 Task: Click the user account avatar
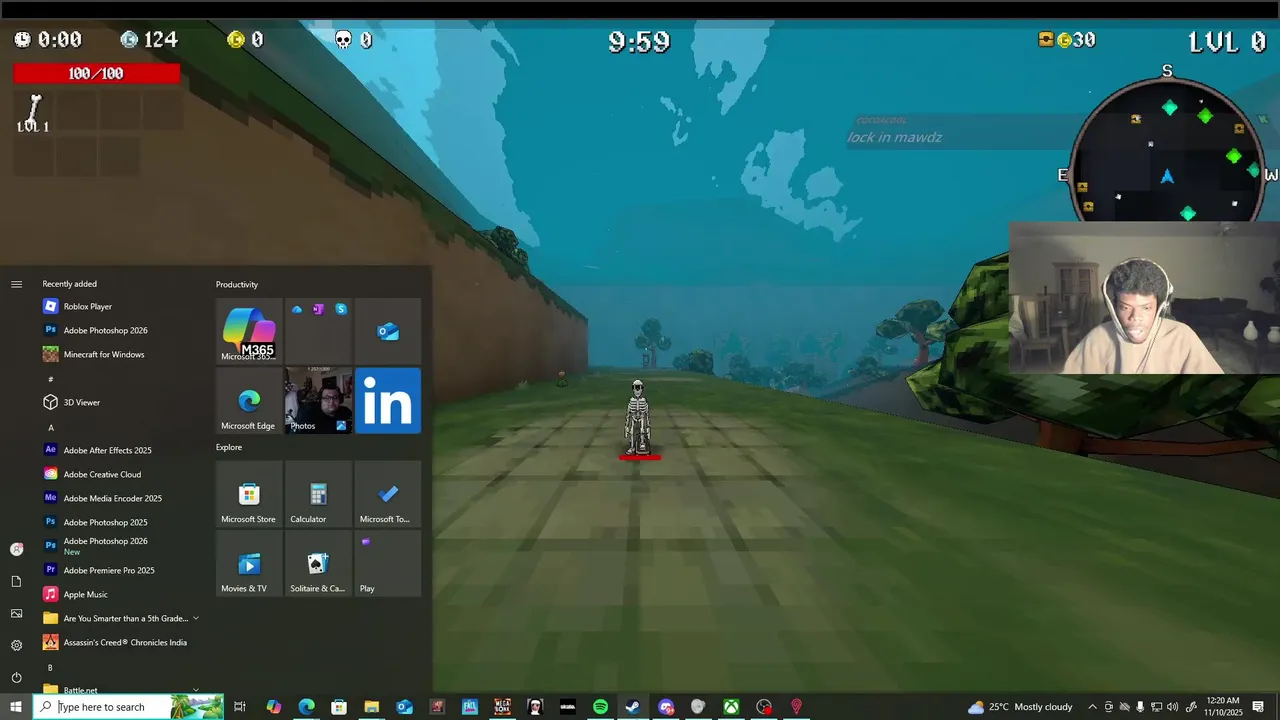(16, 549)
